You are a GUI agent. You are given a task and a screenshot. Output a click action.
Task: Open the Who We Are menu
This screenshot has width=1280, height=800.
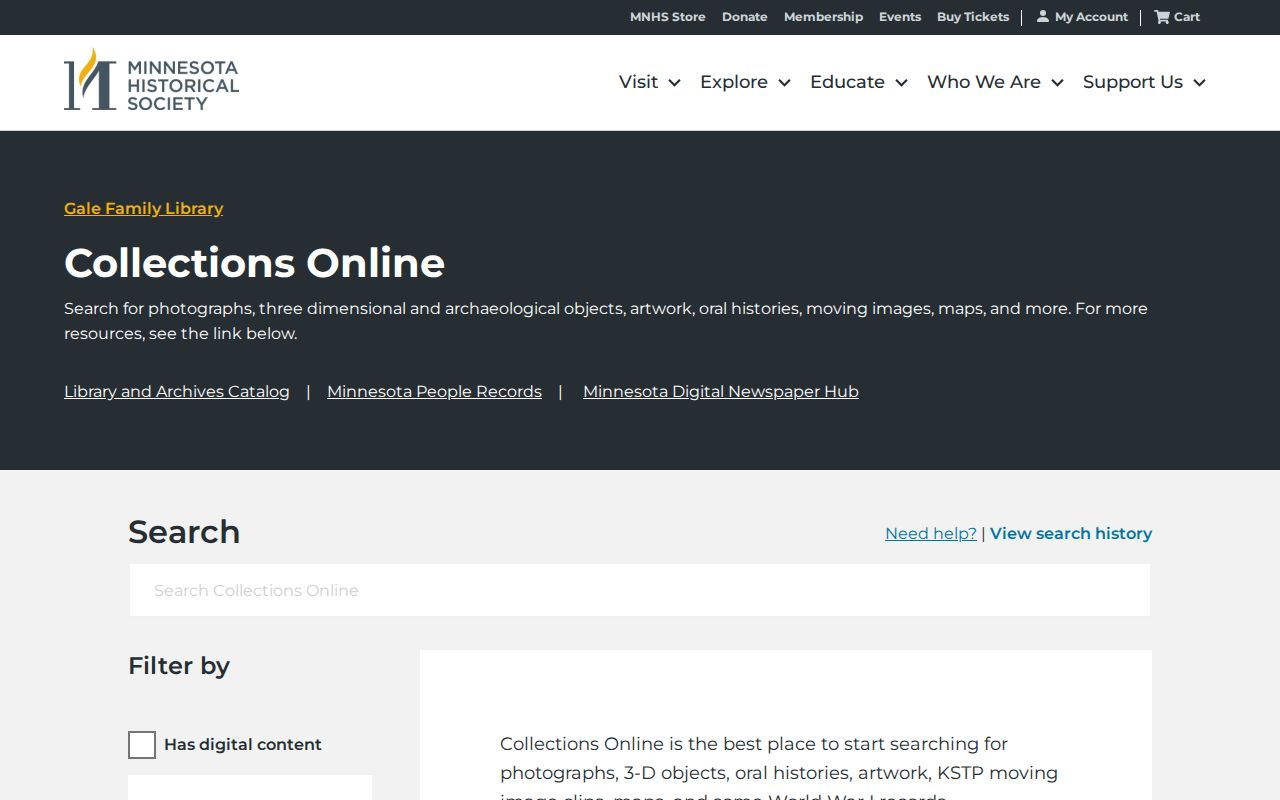click(x=984, y=82)
